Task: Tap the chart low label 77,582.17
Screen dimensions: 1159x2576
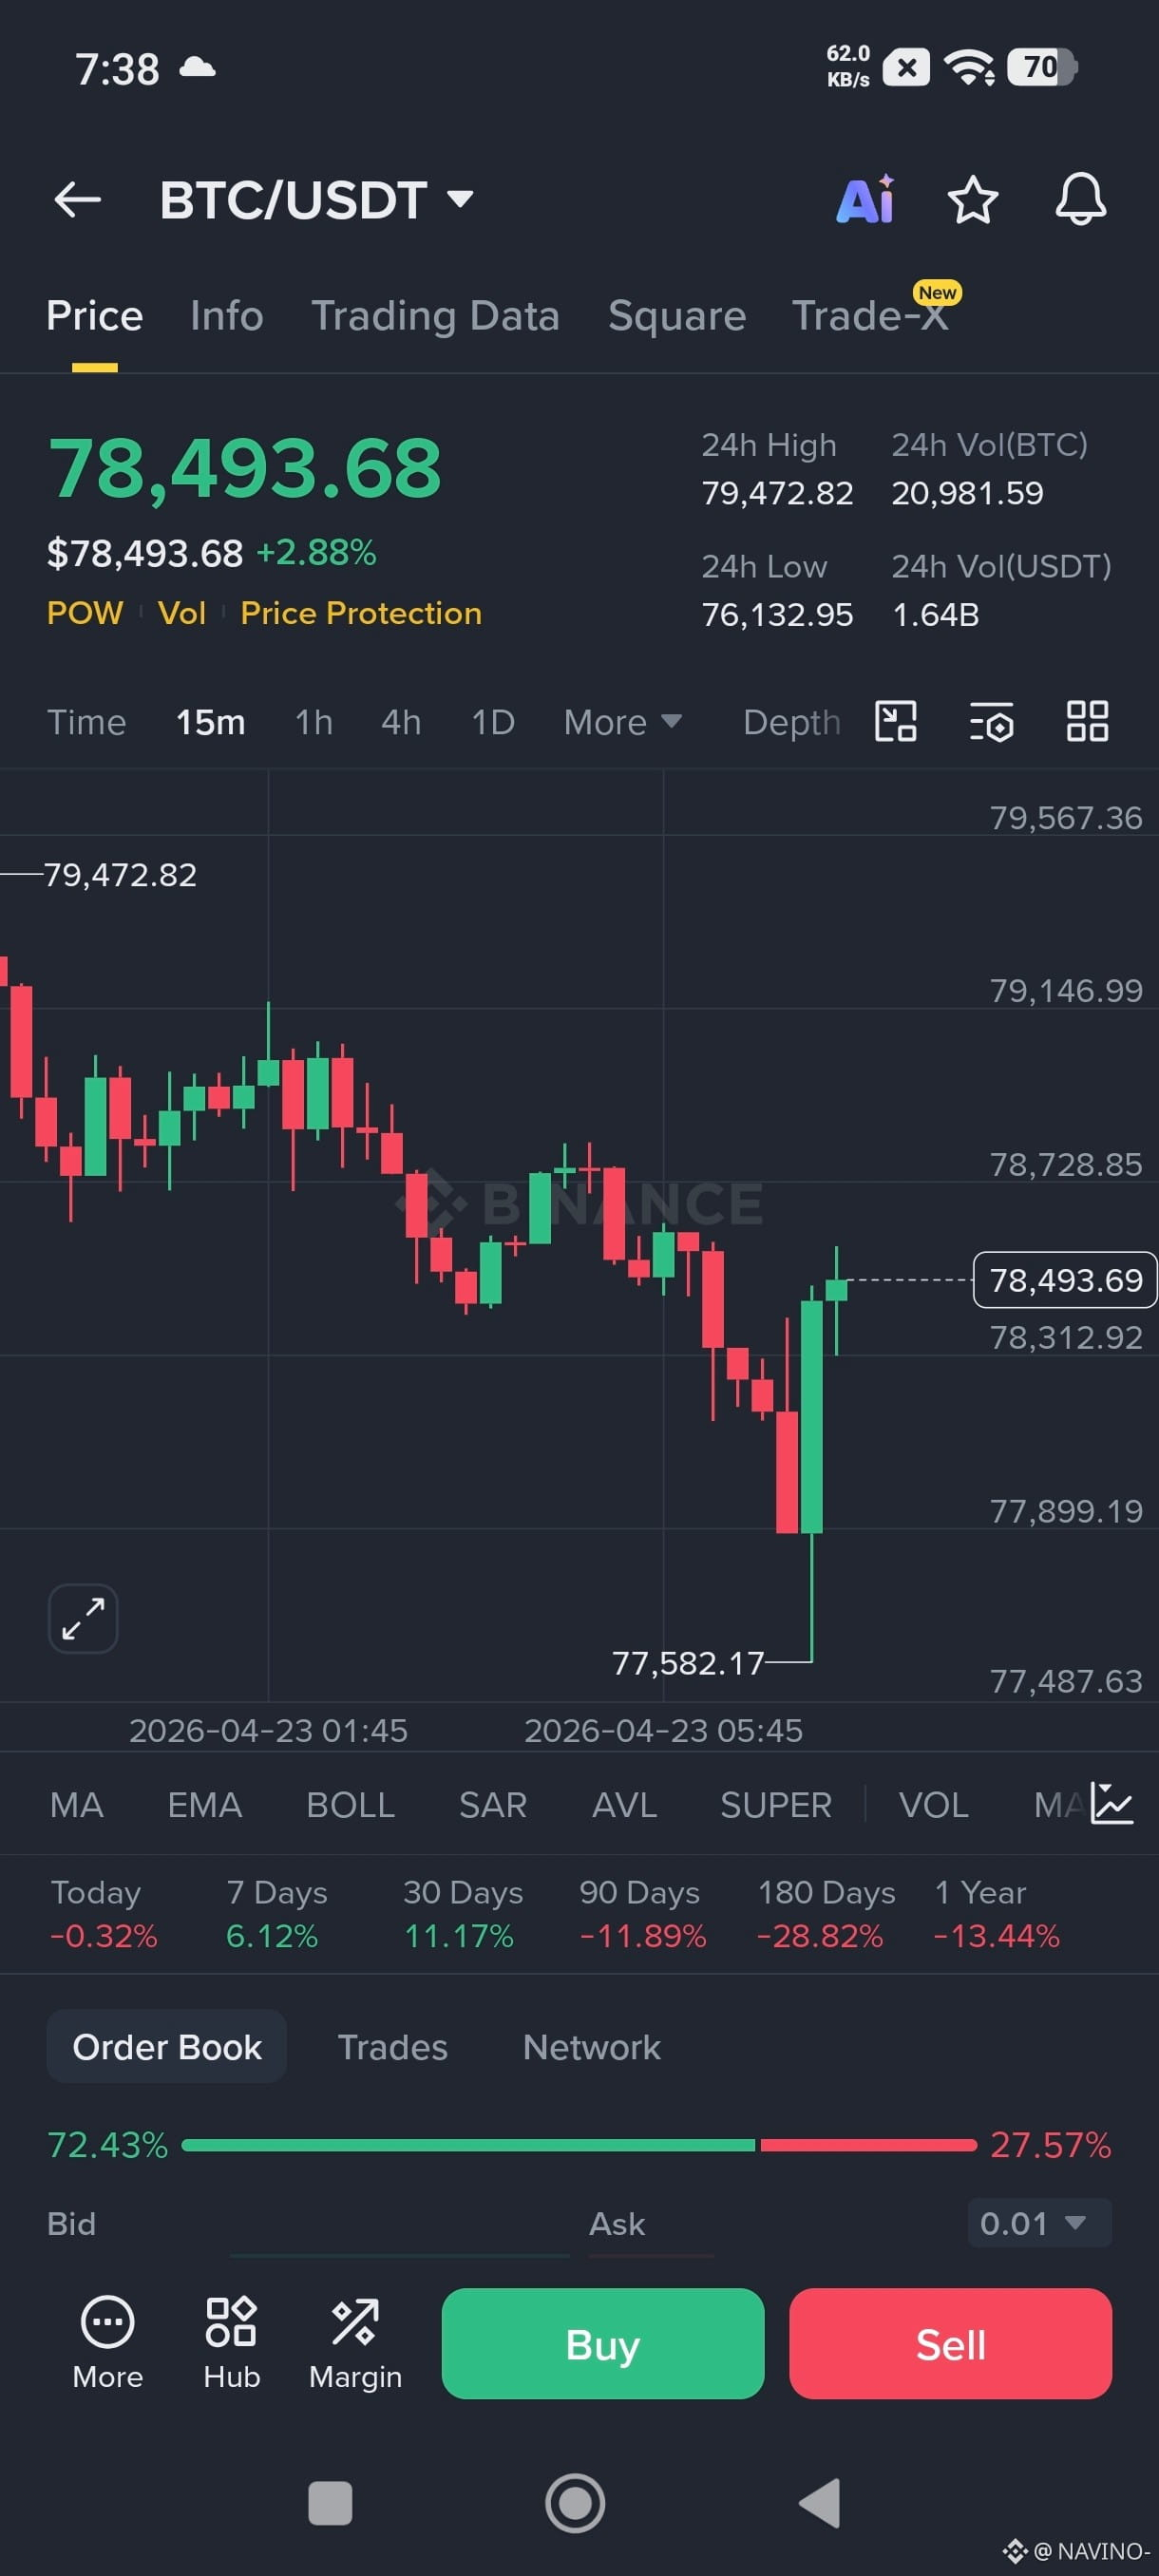Action: click(x=688, y=1663)
